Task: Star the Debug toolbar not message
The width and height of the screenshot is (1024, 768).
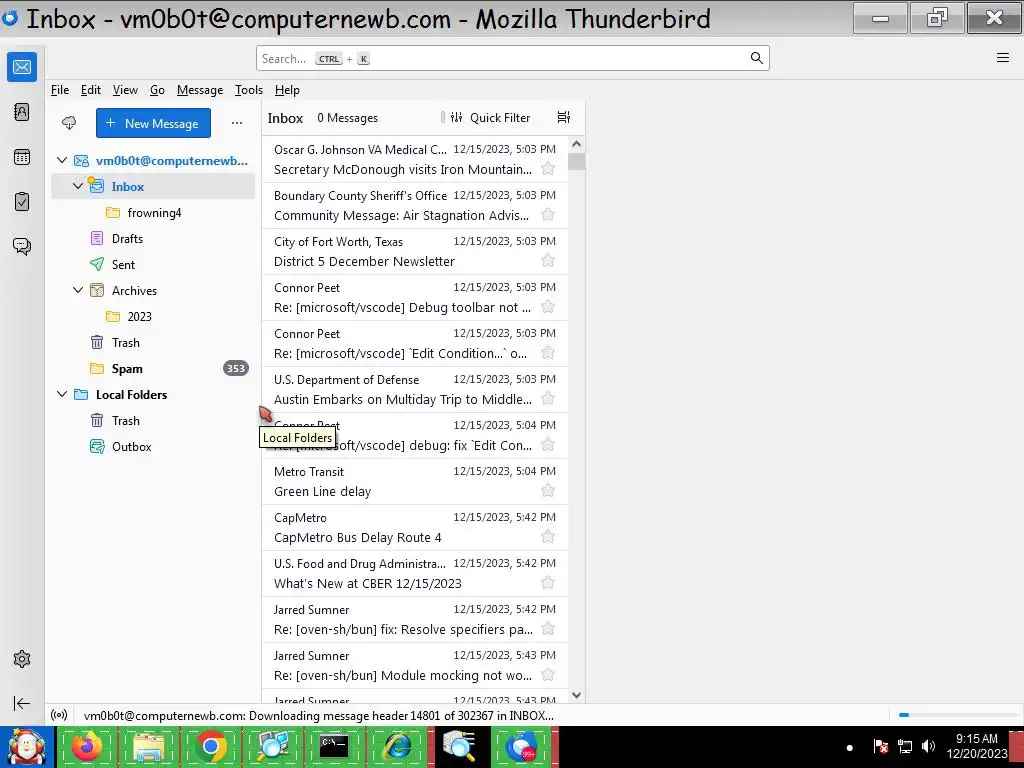Action: (x=548, y=307)
